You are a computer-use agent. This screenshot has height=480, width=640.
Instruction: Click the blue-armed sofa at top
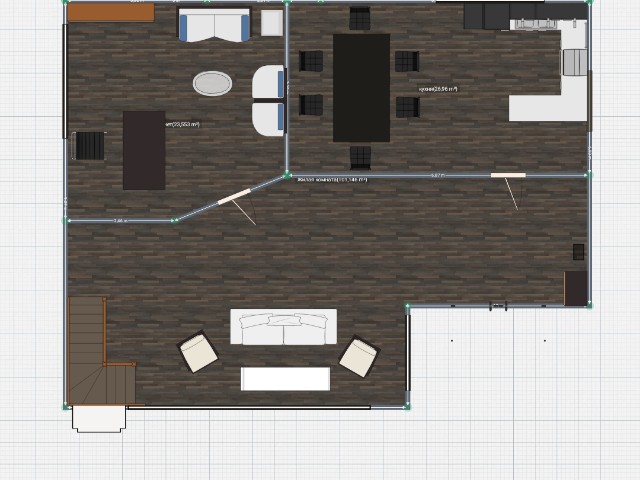tap(214, 25)
